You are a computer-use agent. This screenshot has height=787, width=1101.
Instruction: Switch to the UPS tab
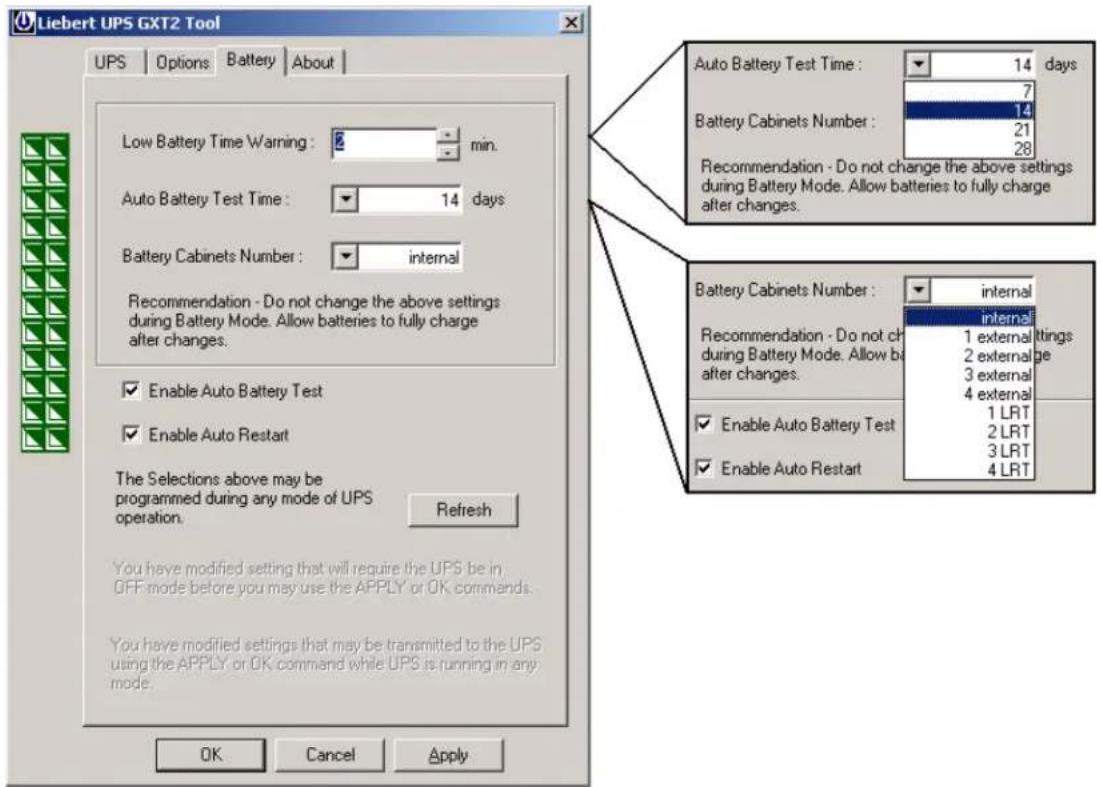(x=111, y=62)
